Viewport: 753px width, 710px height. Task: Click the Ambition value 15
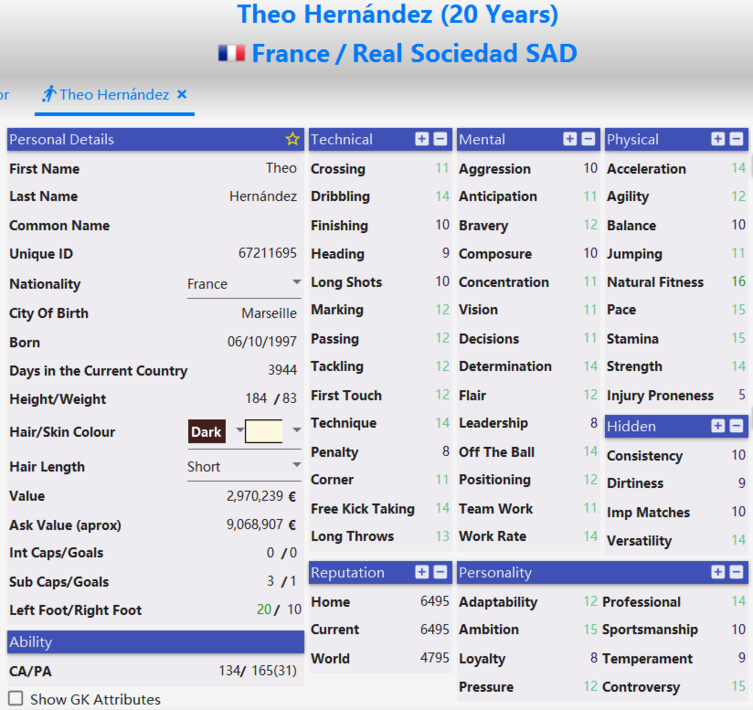[590, 629]
